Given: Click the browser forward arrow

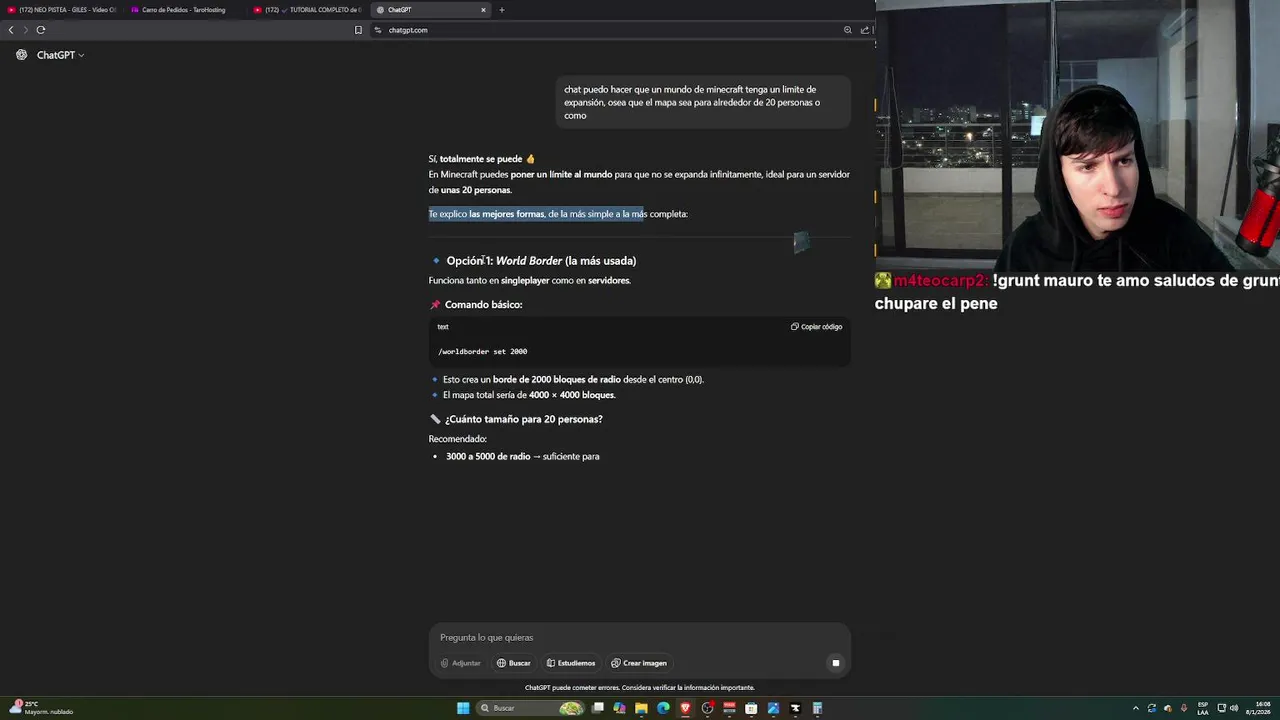Looking at the screenshot, I should click(x=25, y=30).
